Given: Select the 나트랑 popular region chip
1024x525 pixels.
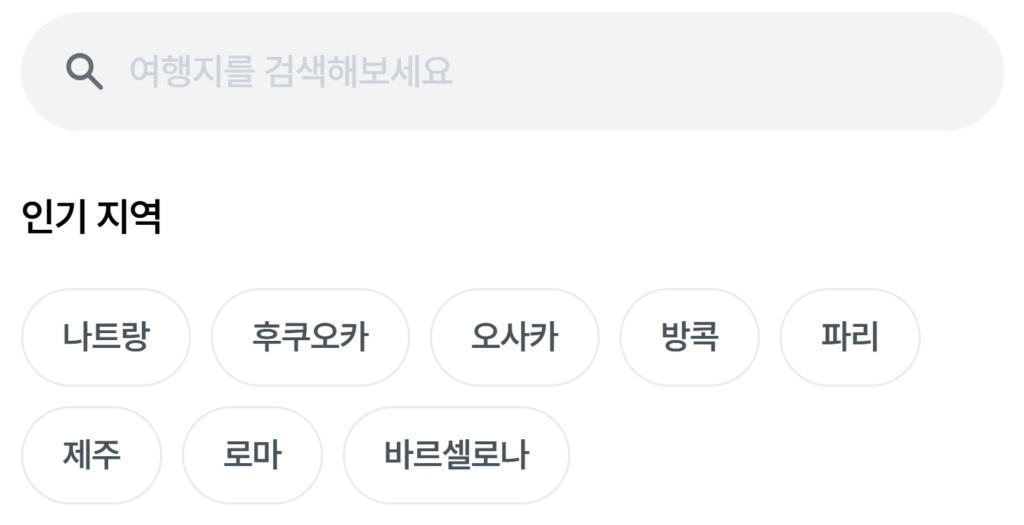Looking at the screenshot, I should 106,337.
